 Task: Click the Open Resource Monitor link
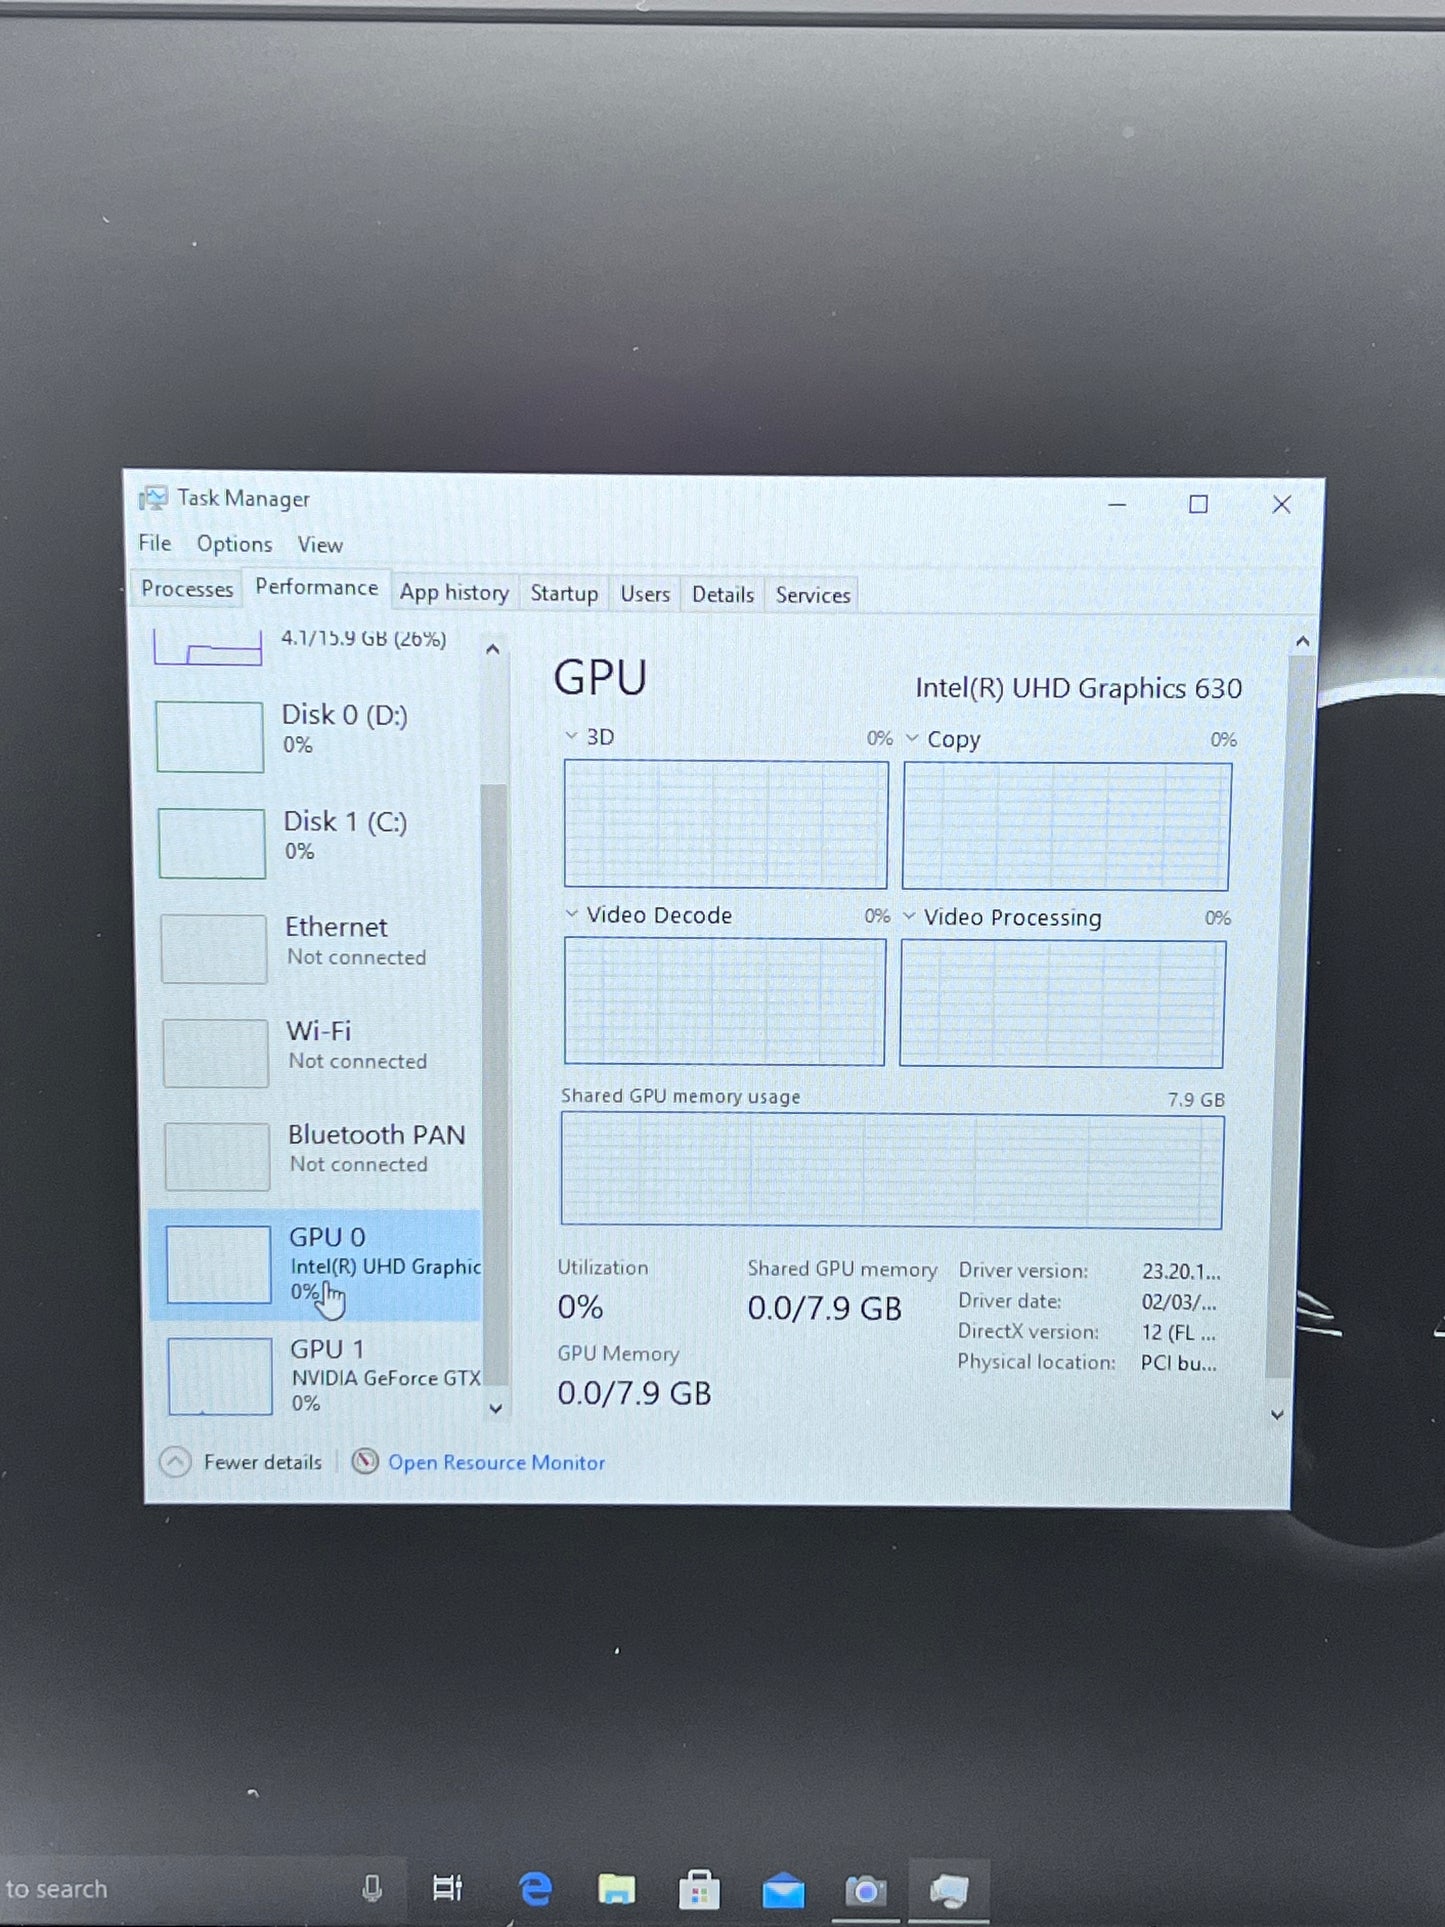coord(496,1462)
